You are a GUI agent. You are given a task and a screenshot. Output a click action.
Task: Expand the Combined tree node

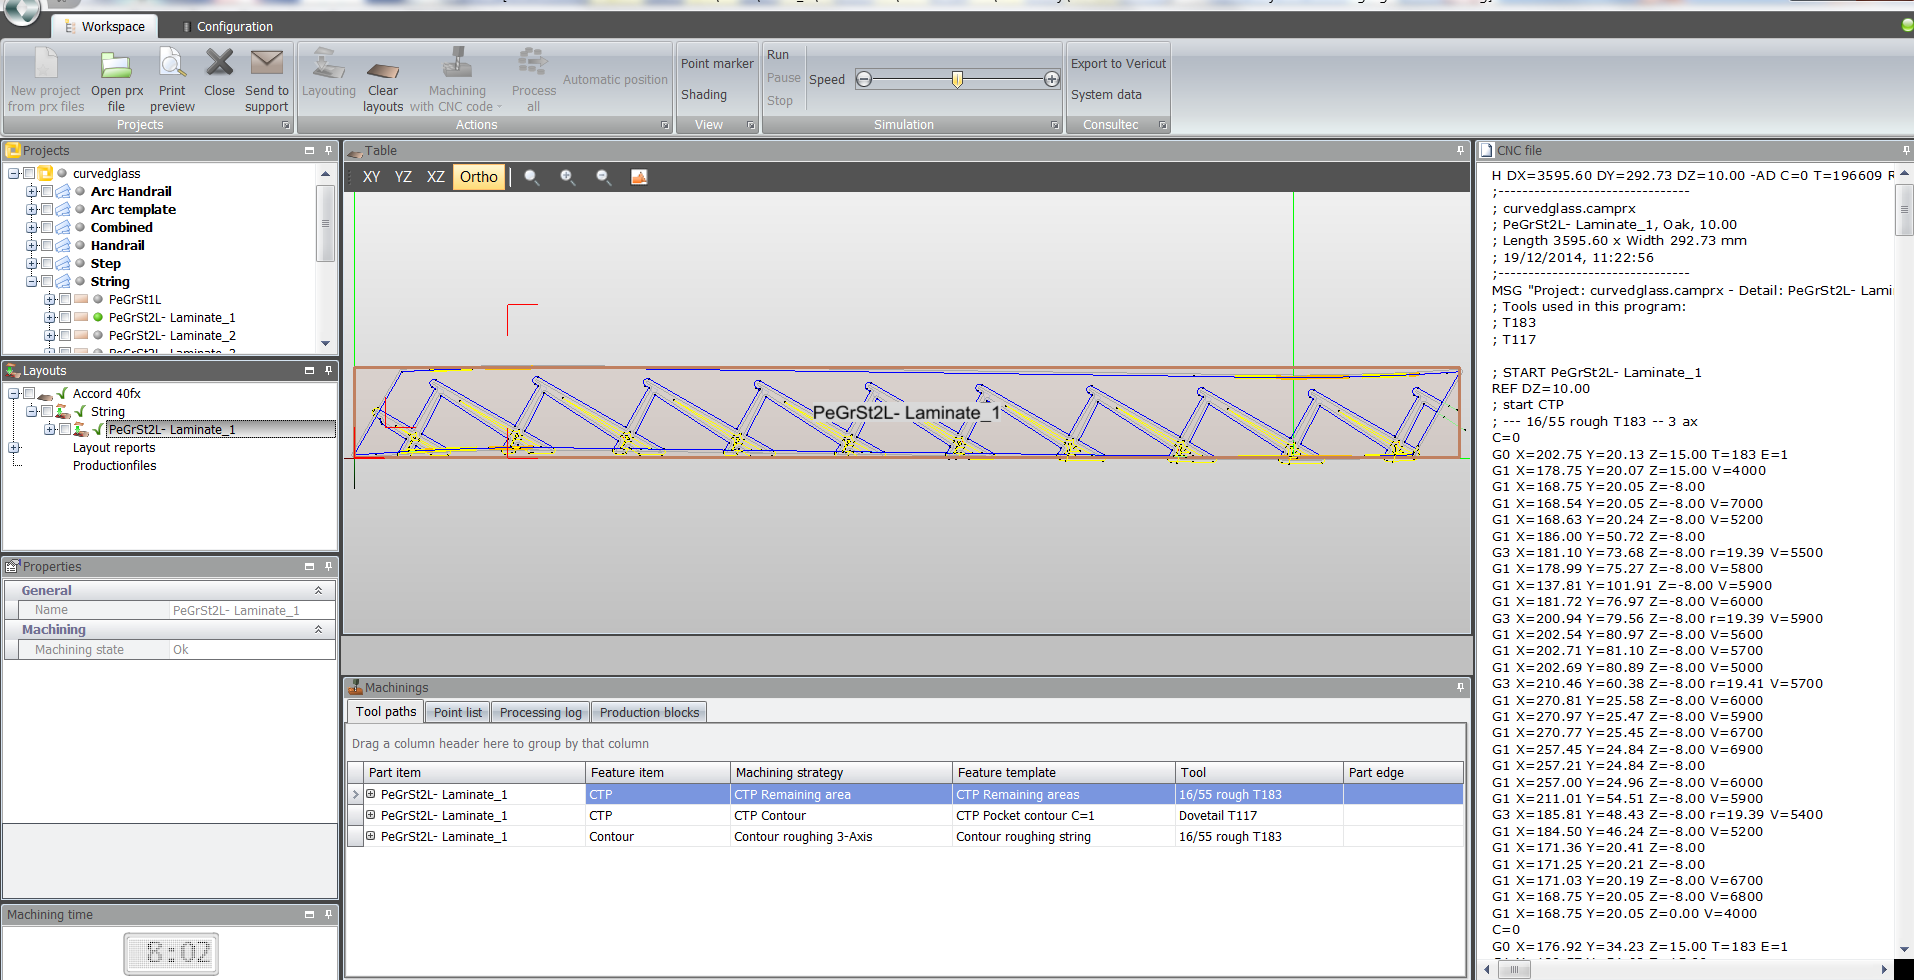(32, 227)
